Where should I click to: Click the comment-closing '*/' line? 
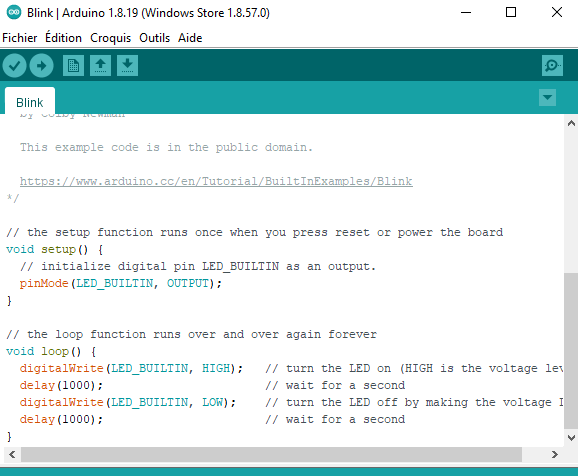pos(13,198)
